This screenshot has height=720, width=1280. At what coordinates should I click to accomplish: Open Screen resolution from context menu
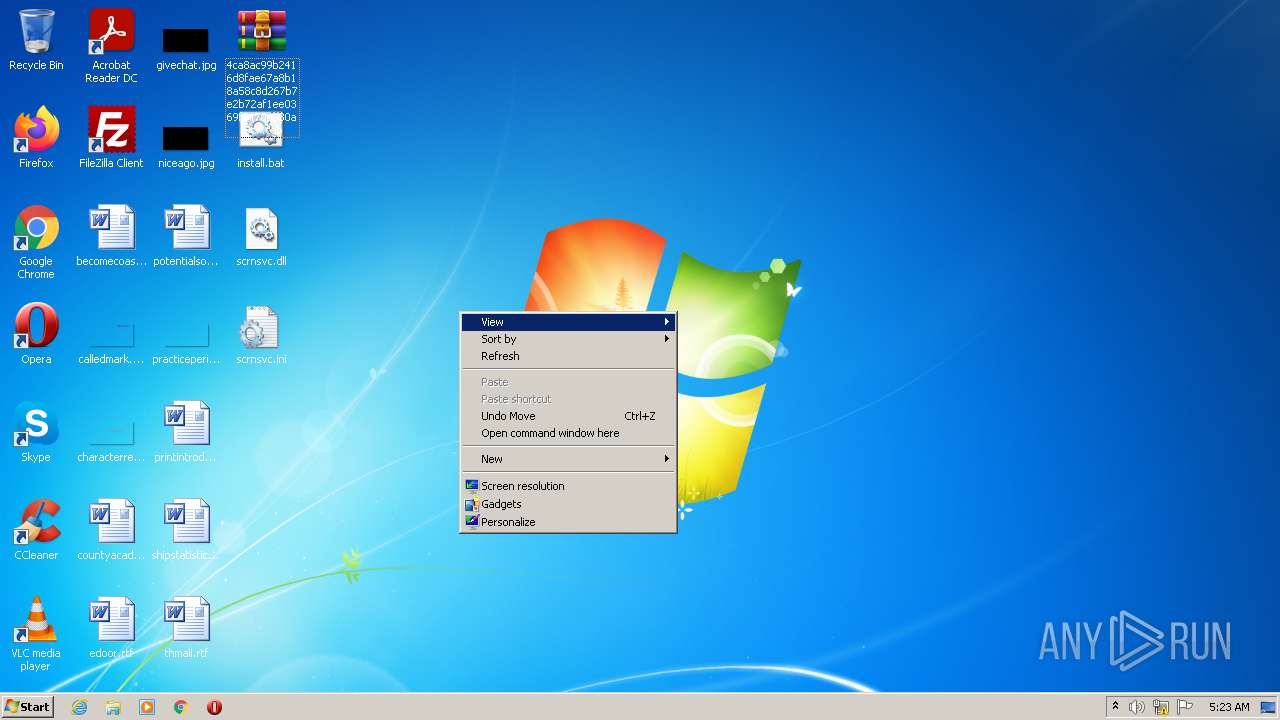[x=568, y=486]
